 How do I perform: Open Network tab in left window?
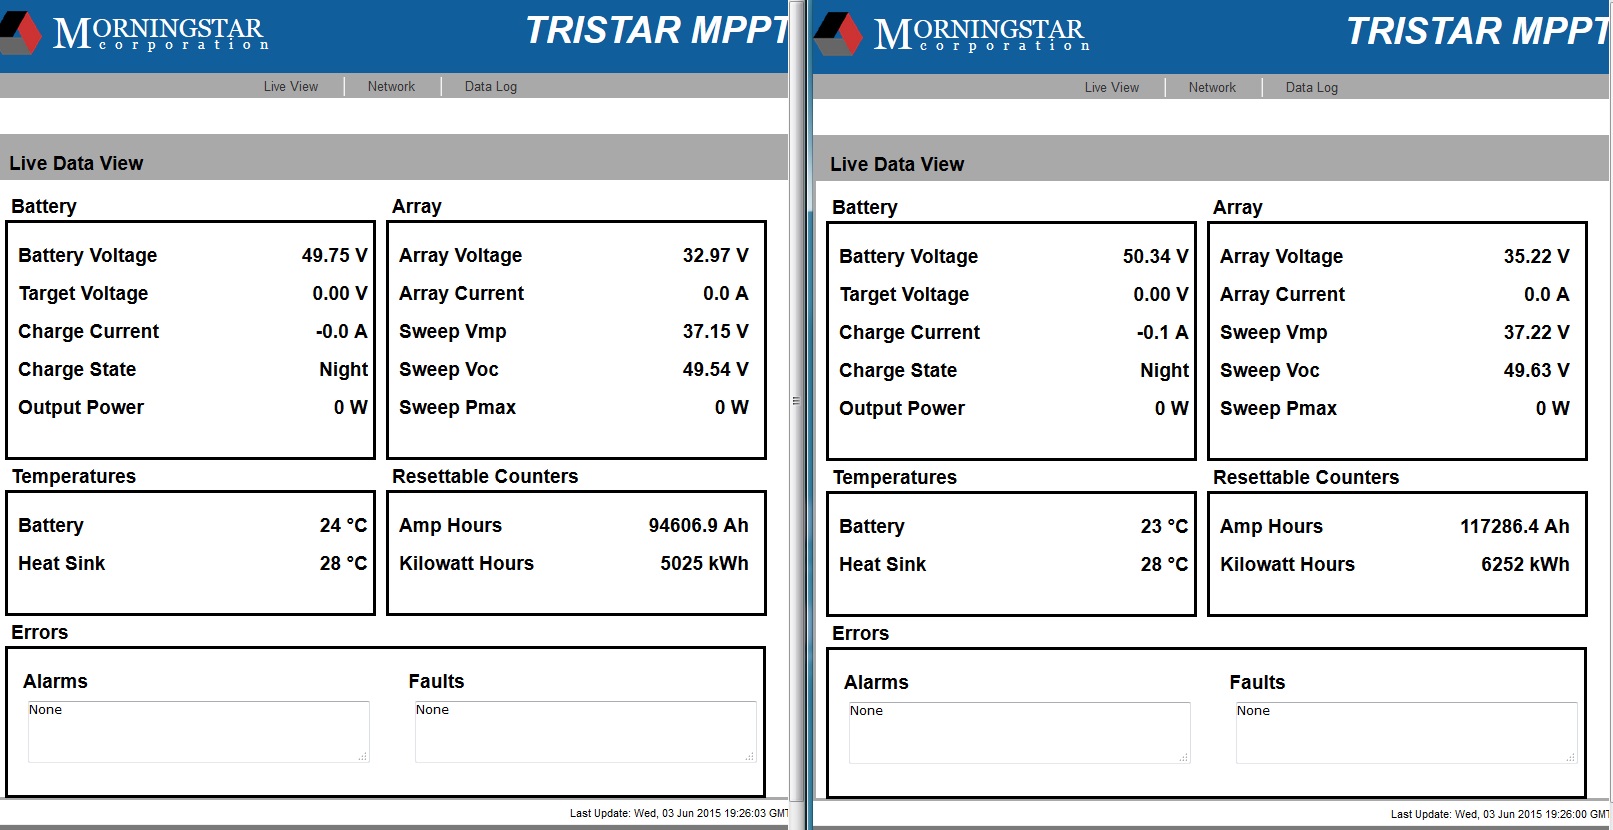coord(391,87)
